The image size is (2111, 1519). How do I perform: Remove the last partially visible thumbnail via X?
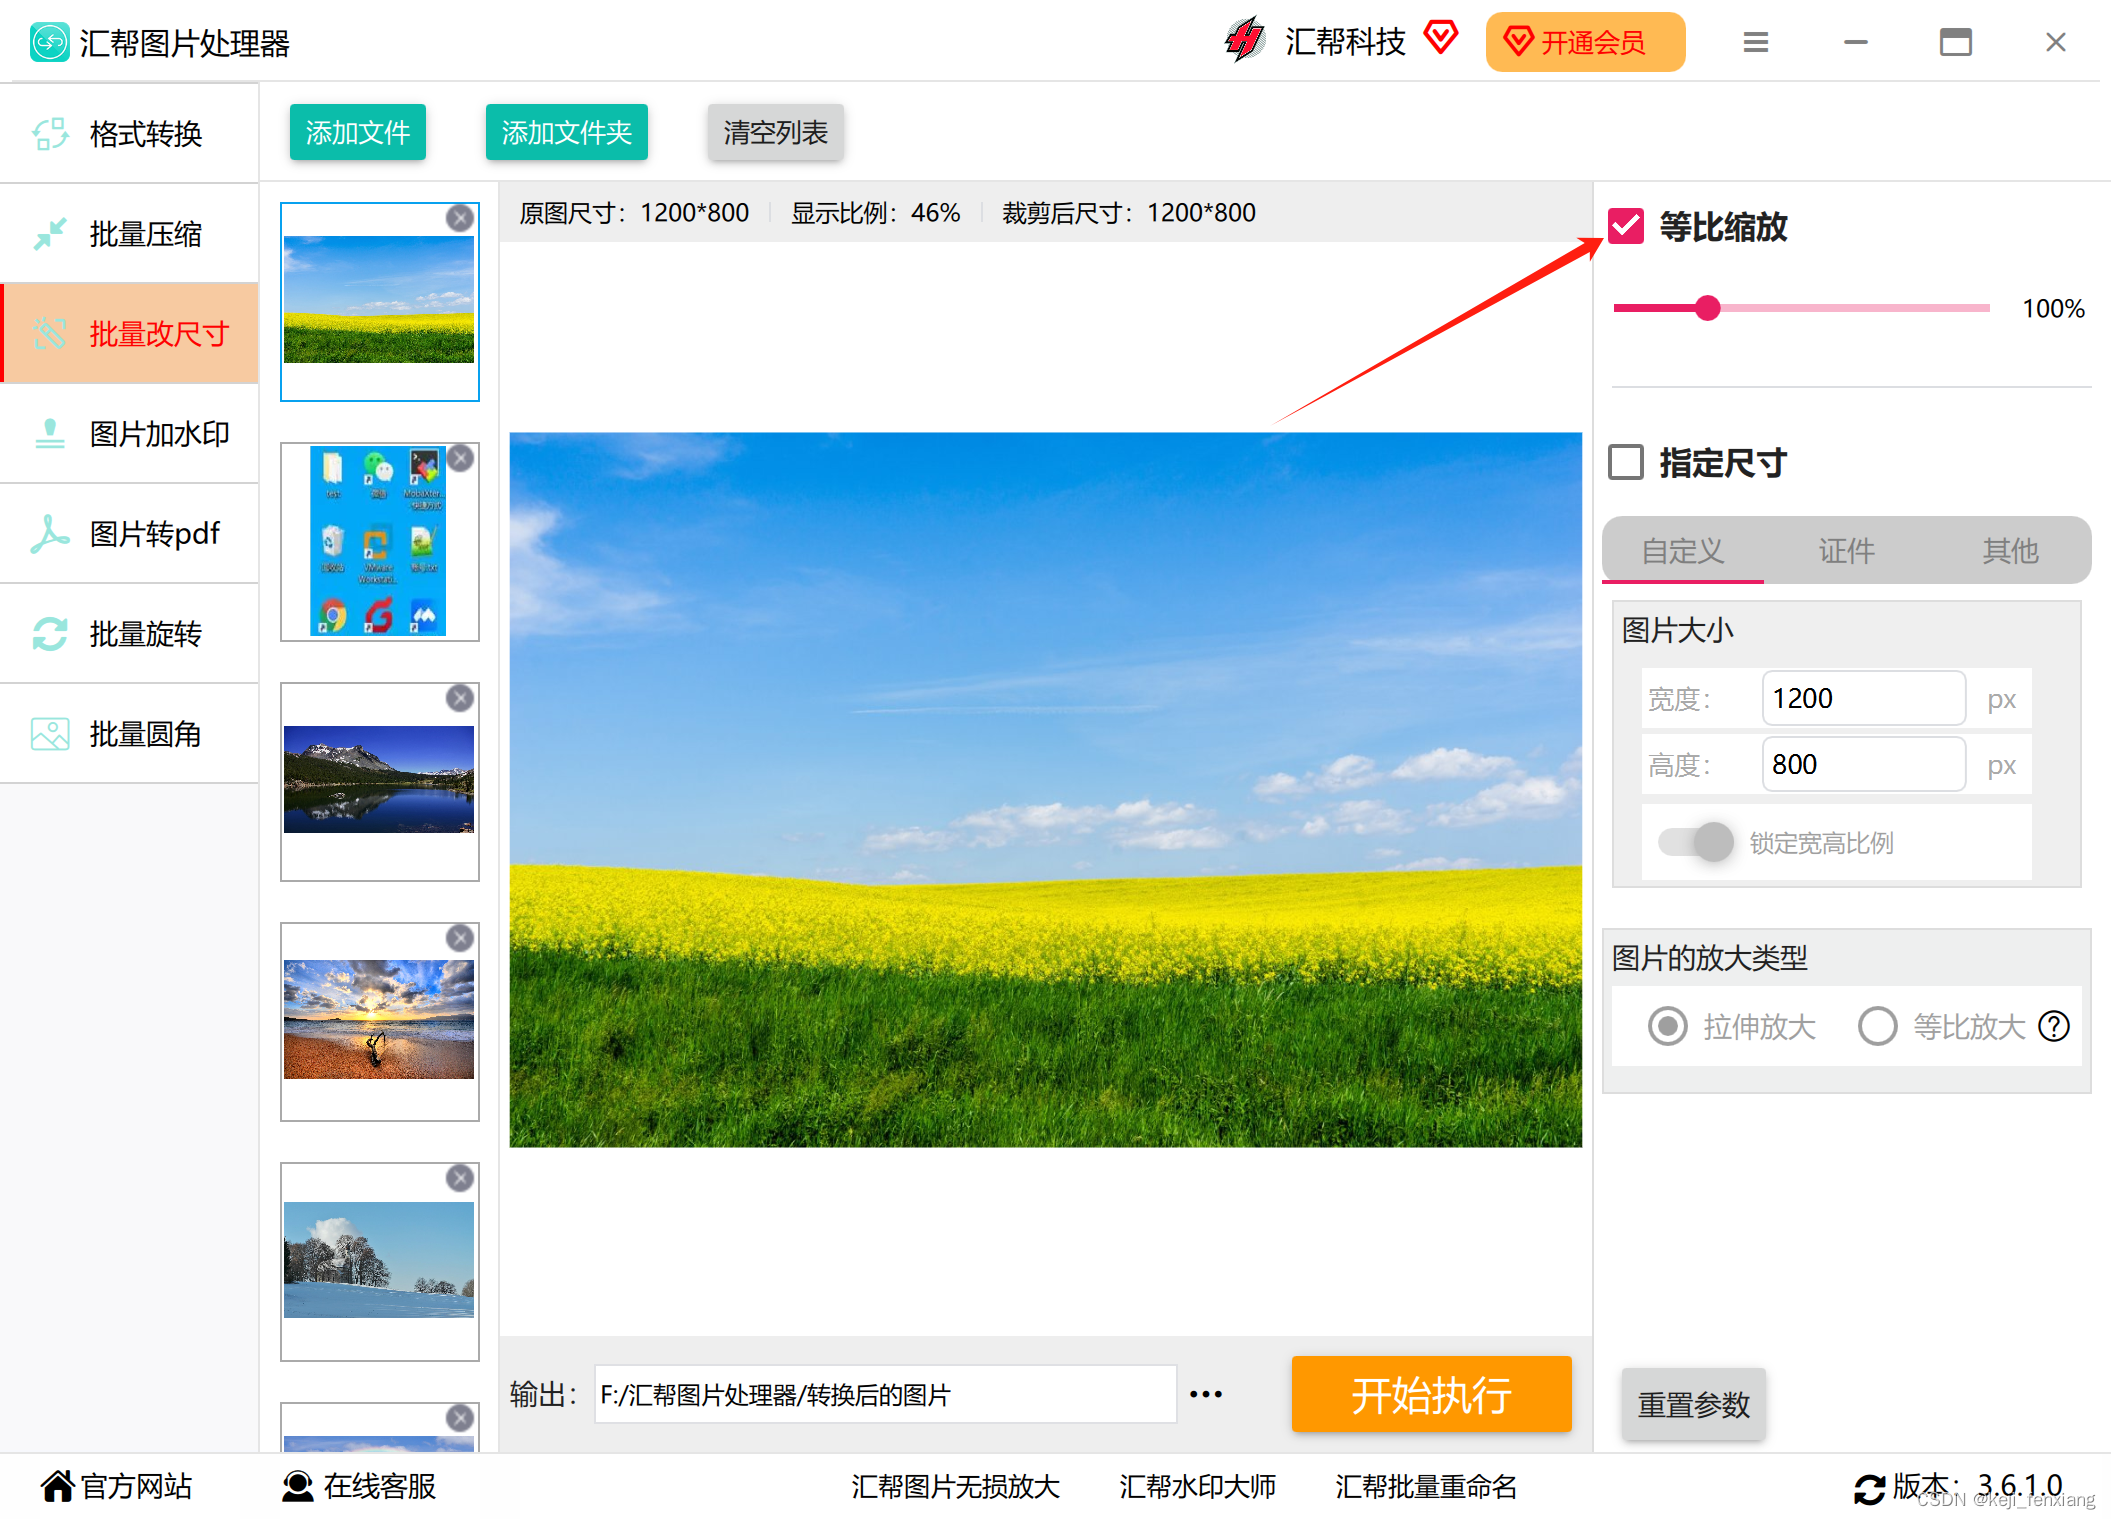(460, 1418)
